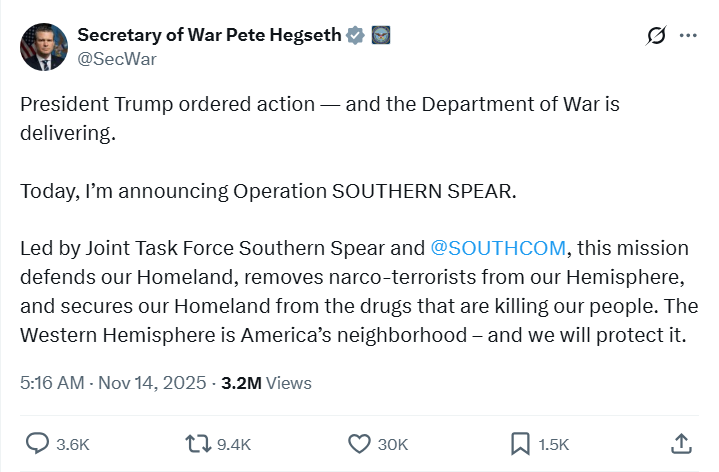Click the Operation SOUTHERN SPEAR announcement text
This screenshot has width=719, height=472.
268,191
